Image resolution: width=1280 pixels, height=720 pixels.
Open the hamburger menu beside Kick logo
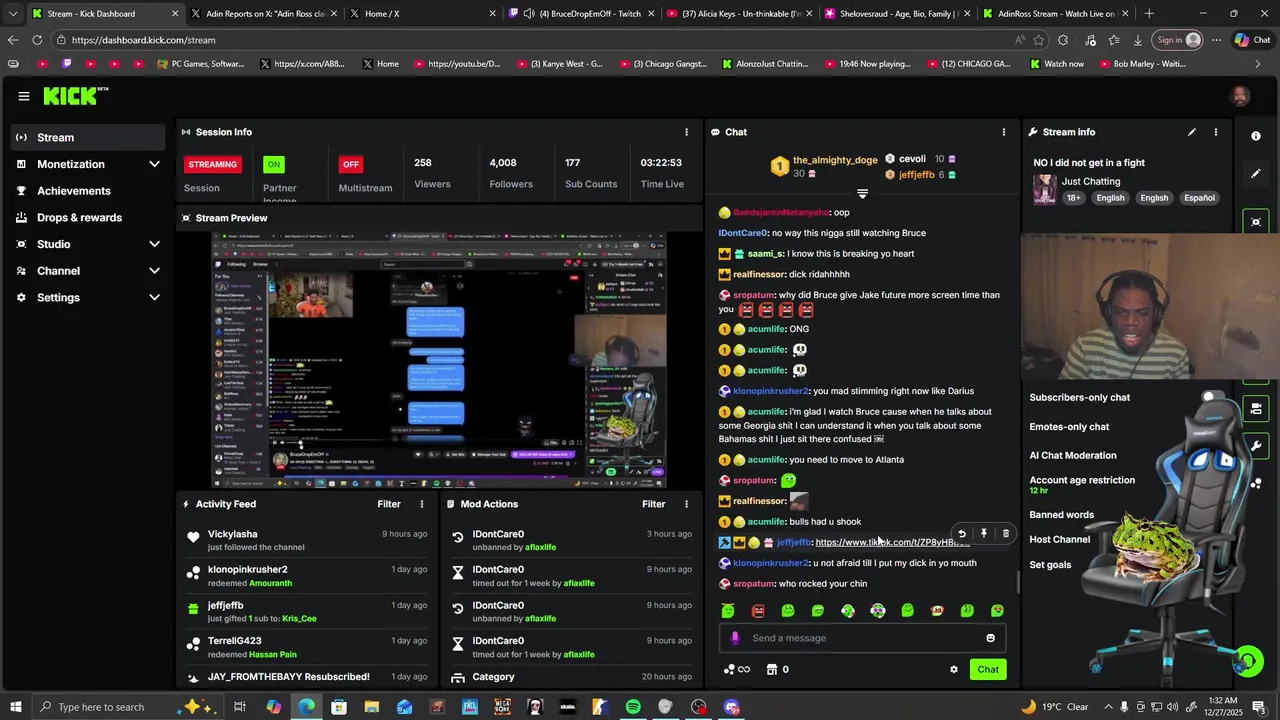tap(23, 96)
